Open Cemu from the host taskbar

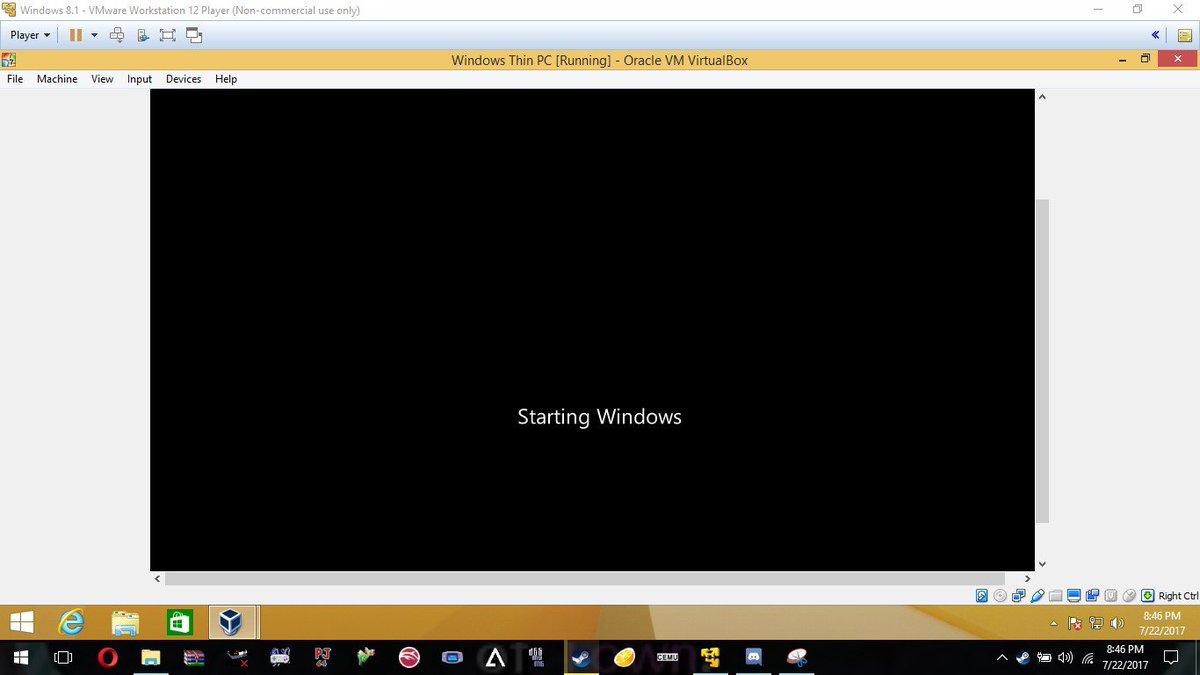[667, 658]
